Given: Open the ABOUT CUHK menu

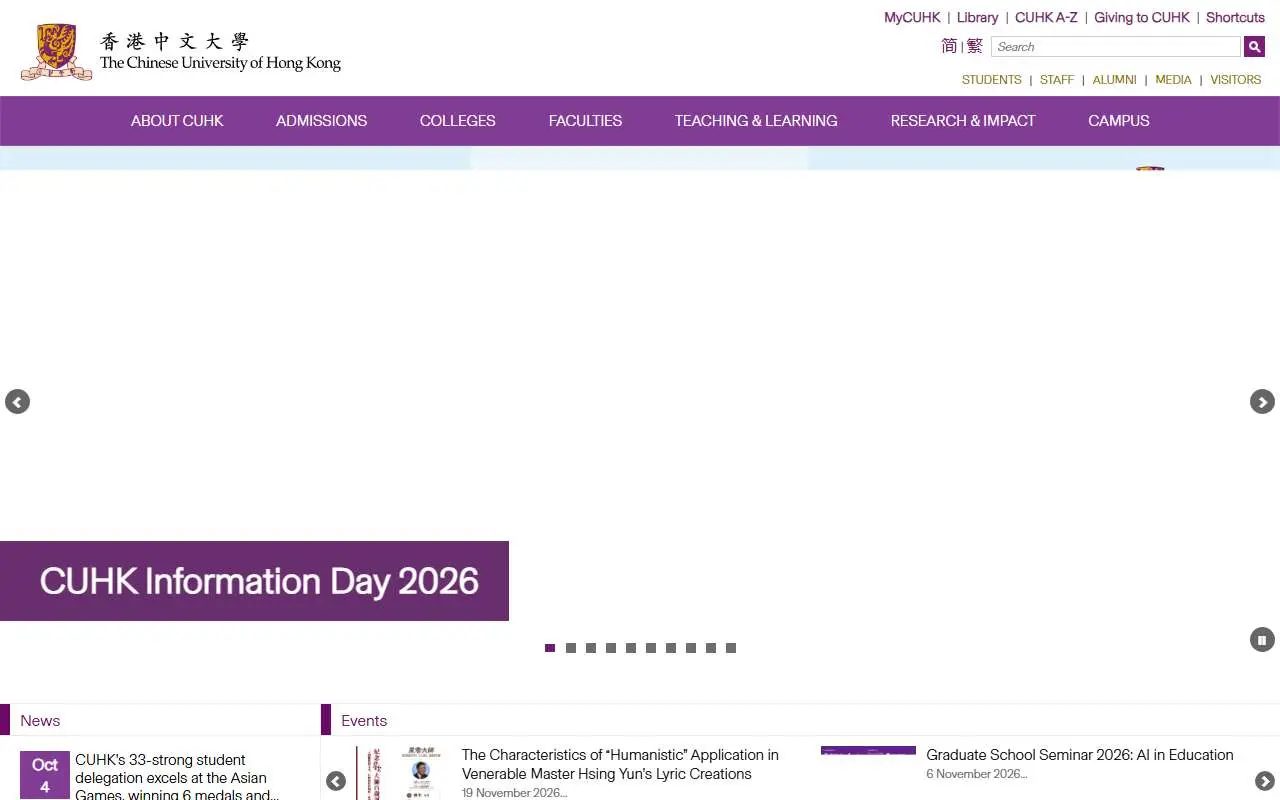Looking at the screenshot, I should coord(177,121).
